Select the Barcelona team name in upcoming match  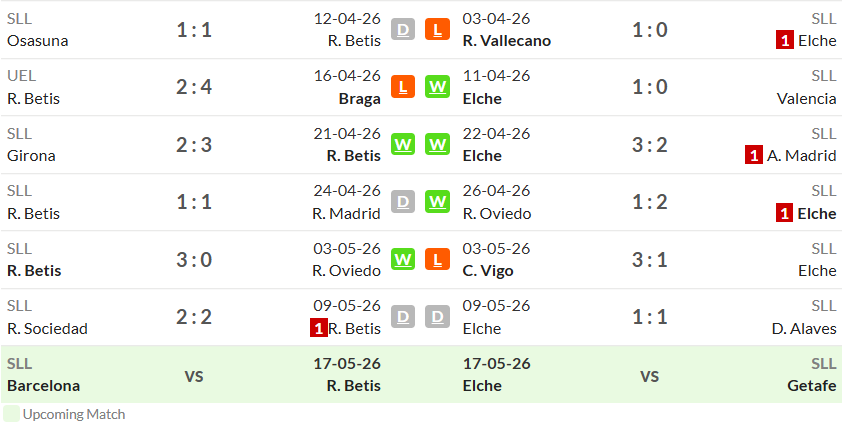(x=43, y=385)
